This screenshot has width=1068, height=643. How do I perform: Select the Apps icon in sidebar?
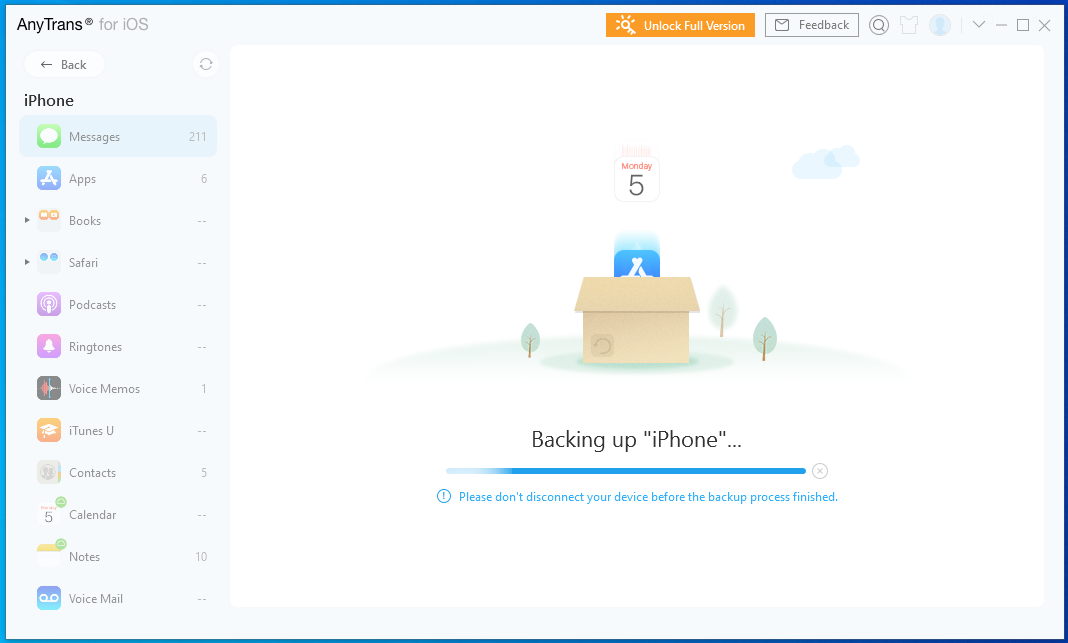(x=49, y=178)
